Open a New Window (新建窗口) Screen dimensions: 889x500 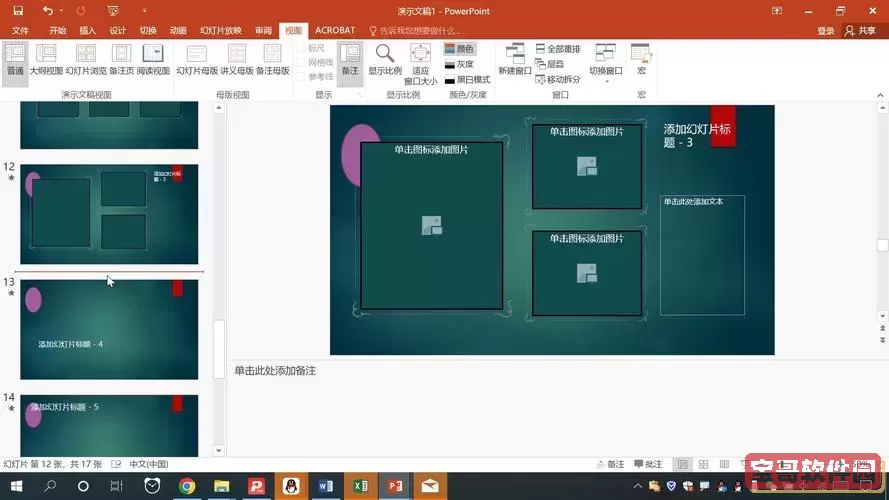click(x=515, y=59)
